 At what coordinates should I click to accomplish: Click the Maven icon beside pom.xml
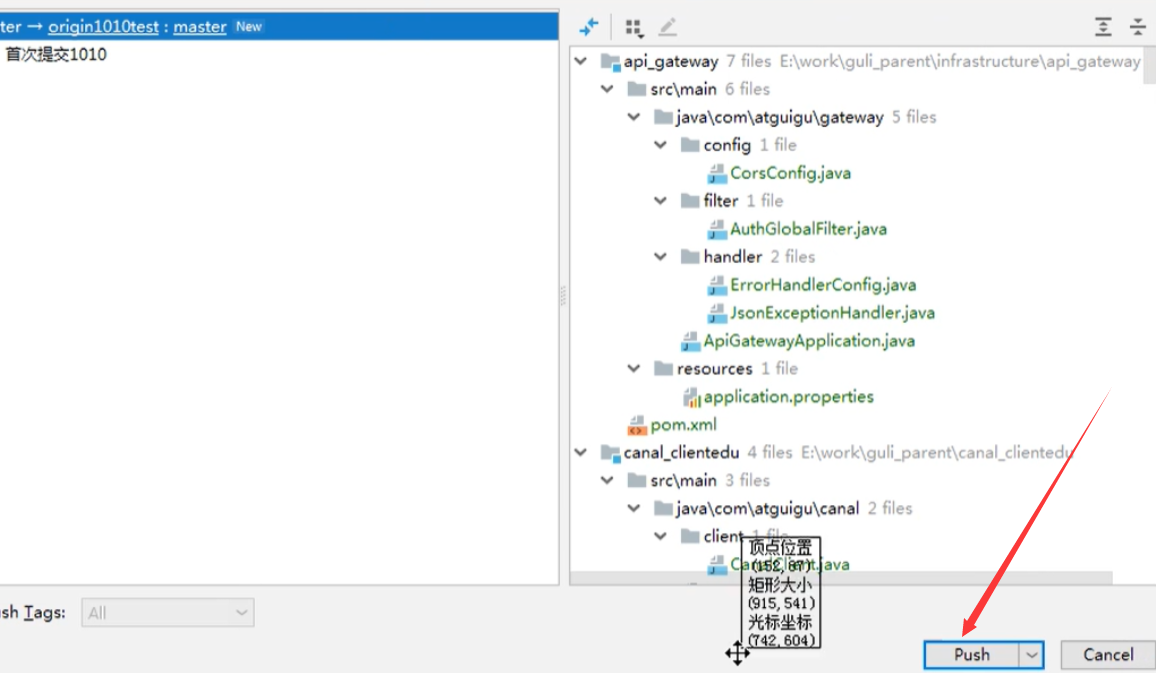pos(637,424)
